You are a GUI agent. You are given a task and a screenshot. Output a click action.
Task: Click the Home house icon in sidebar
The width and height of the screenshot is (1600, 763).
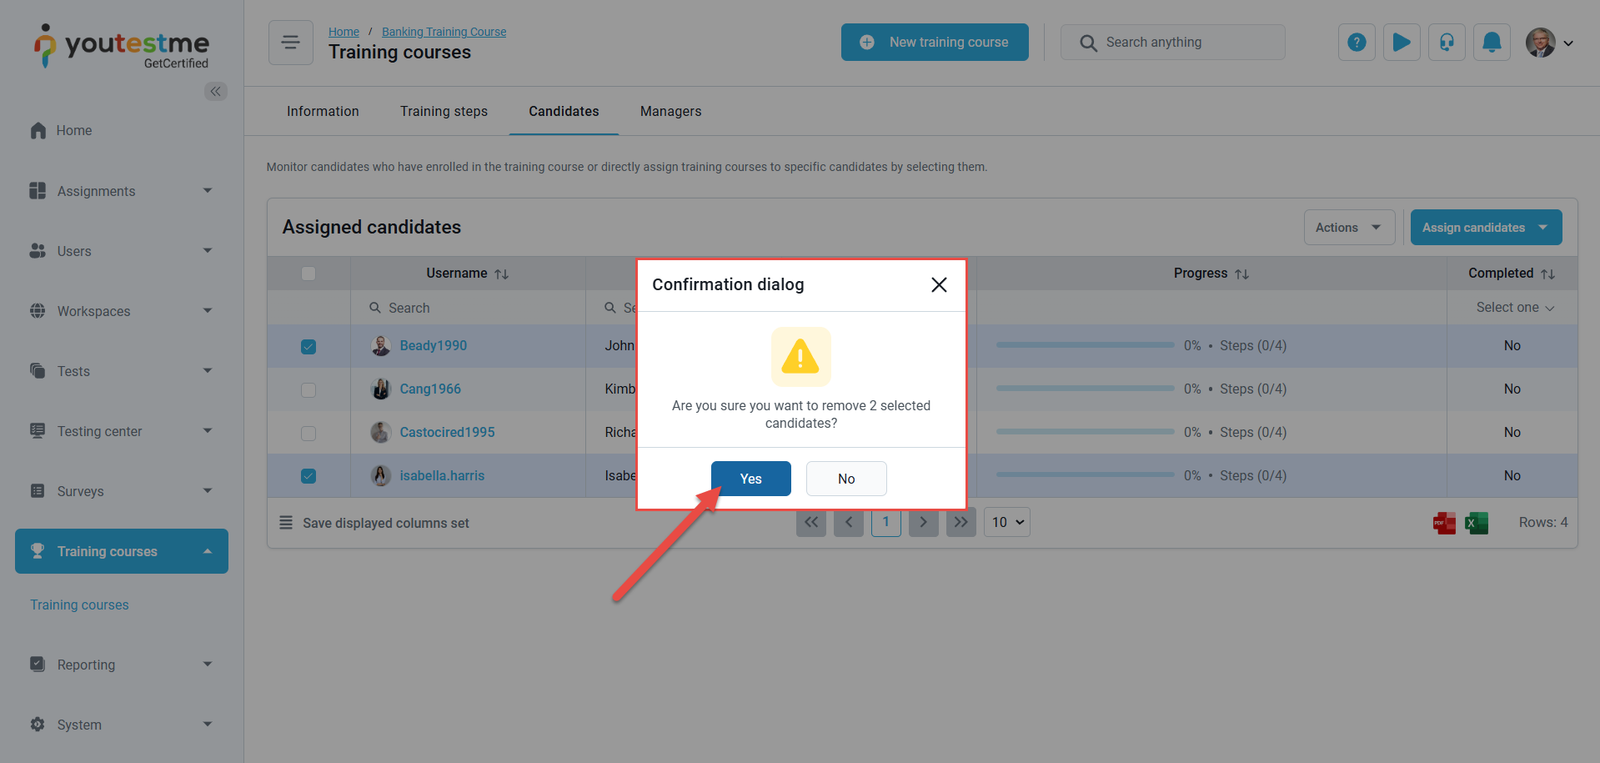click(38, 130)
